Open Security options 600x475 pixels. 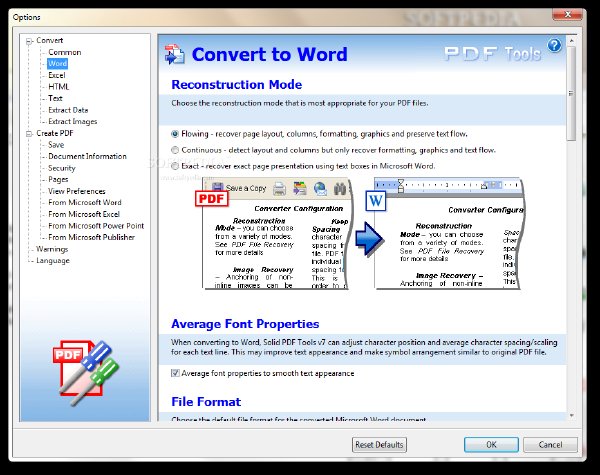point(62,168)
